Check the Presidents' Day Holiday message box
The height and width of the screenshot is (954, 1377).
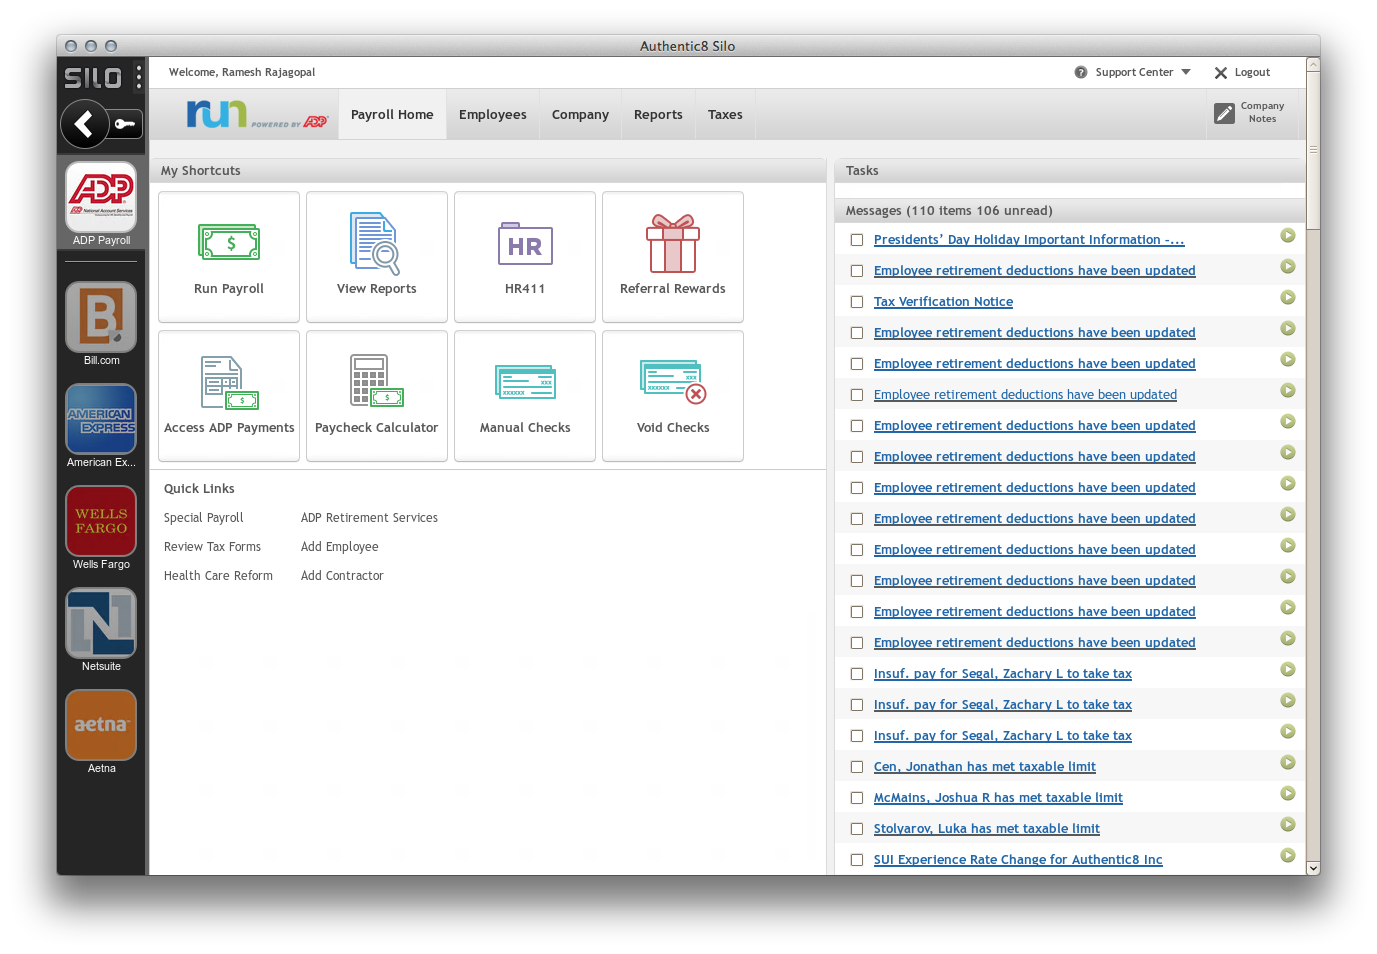point(857,240)
